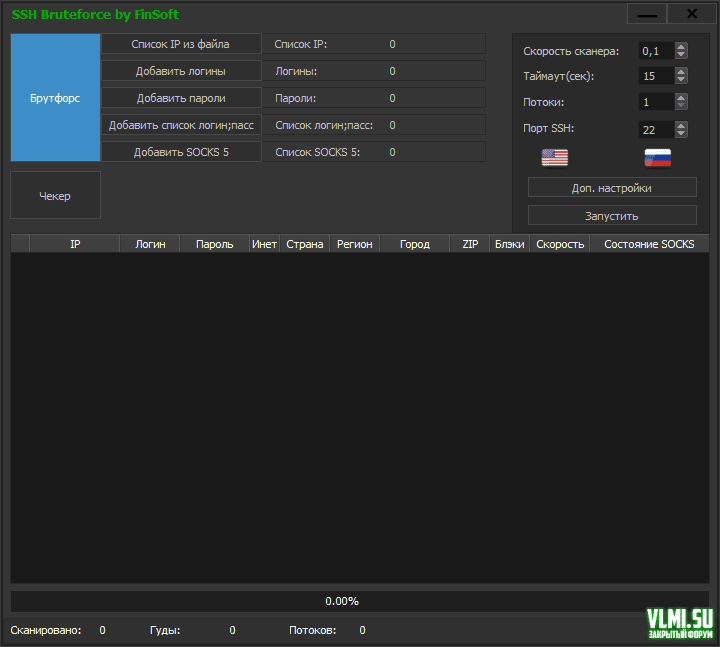Open Доп. настройки settings

click(x=612, y=188)
